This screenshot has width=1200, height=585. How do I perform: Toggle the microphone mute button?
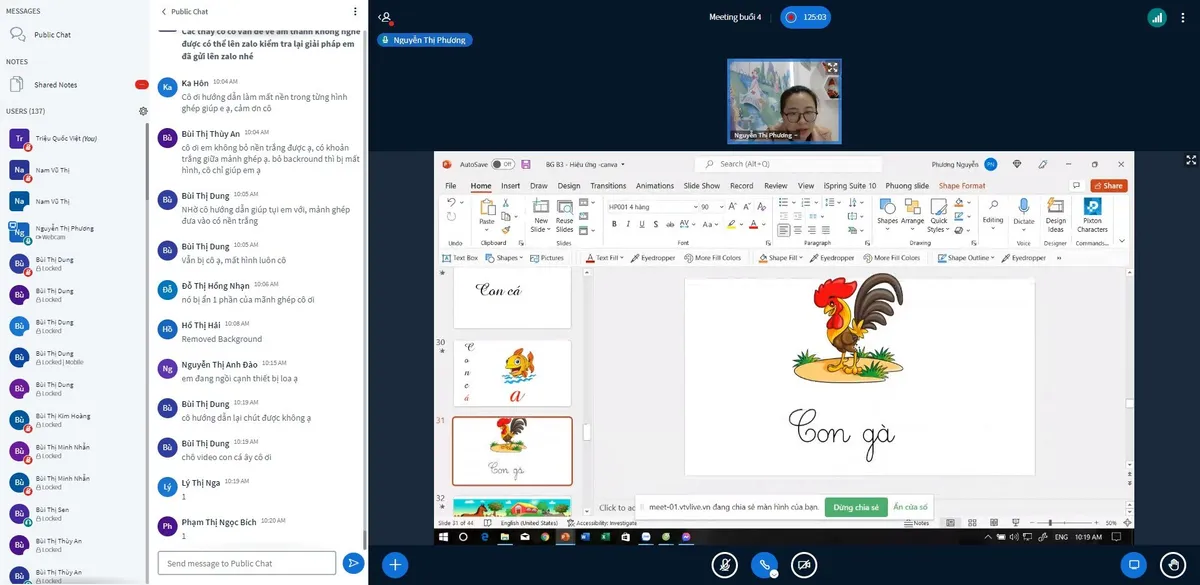(725, 565)
